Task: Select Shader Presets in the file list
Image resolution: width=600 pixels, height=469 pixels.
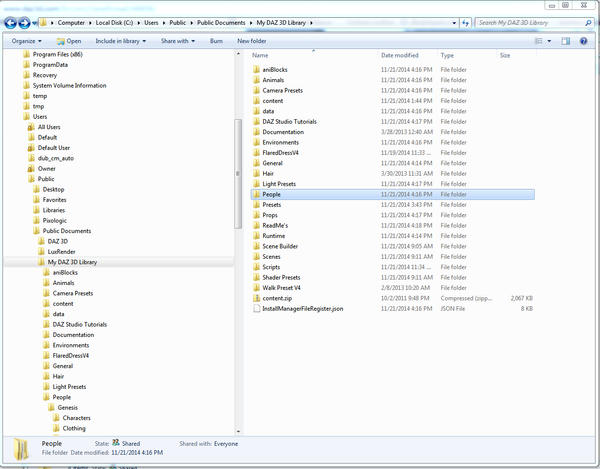Action: [281, 277]
